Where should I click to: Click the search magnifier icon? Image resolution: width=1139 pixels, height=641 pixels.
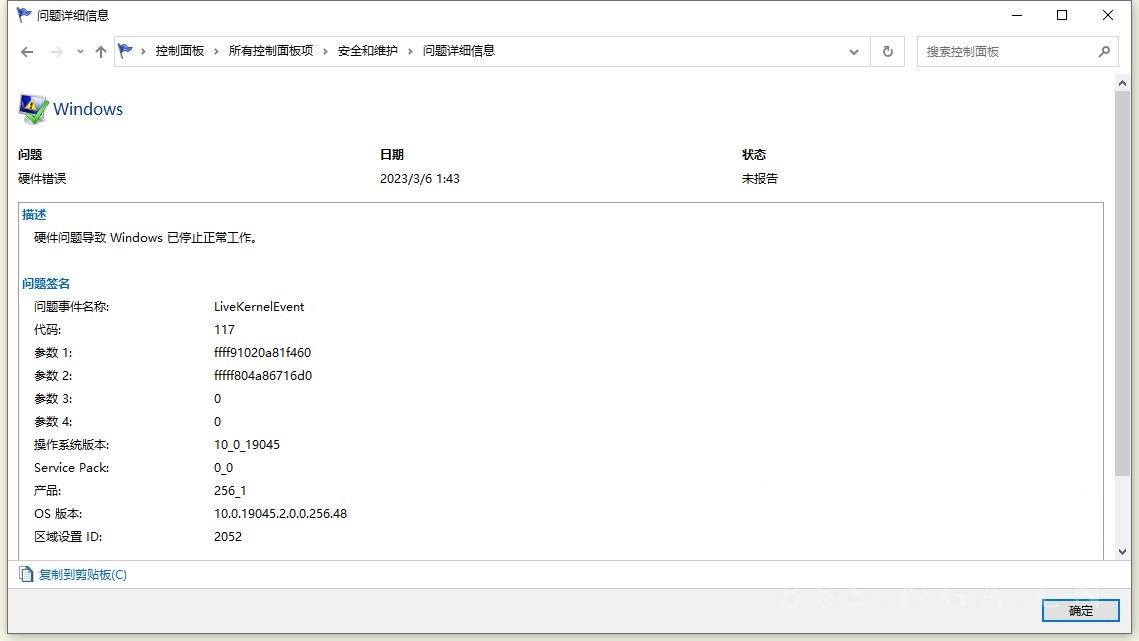tap(1104, 51)
